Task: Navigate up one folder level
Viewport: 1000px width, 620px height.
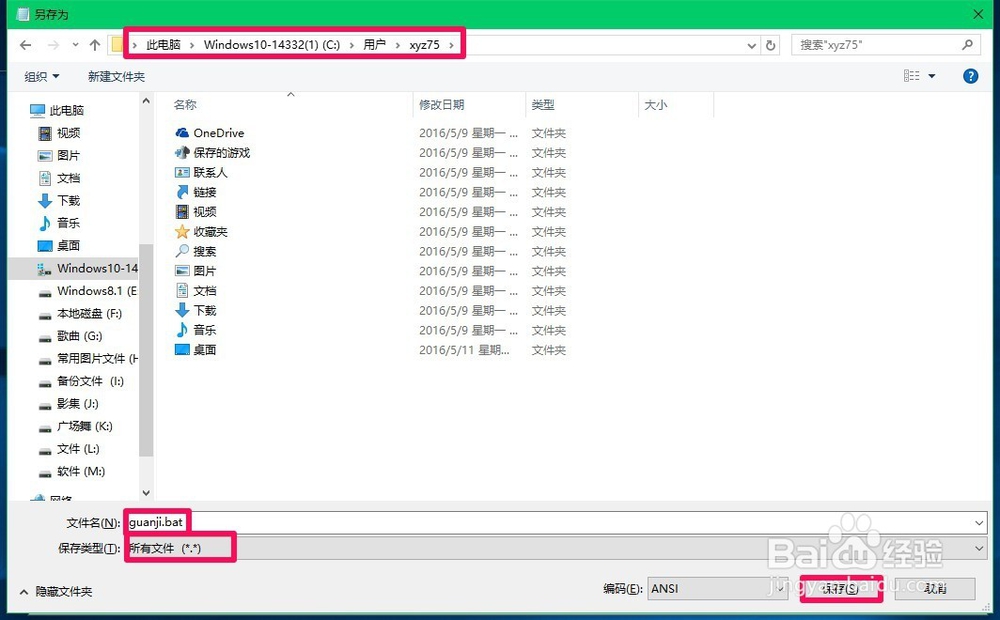Action: click(94, 44)
